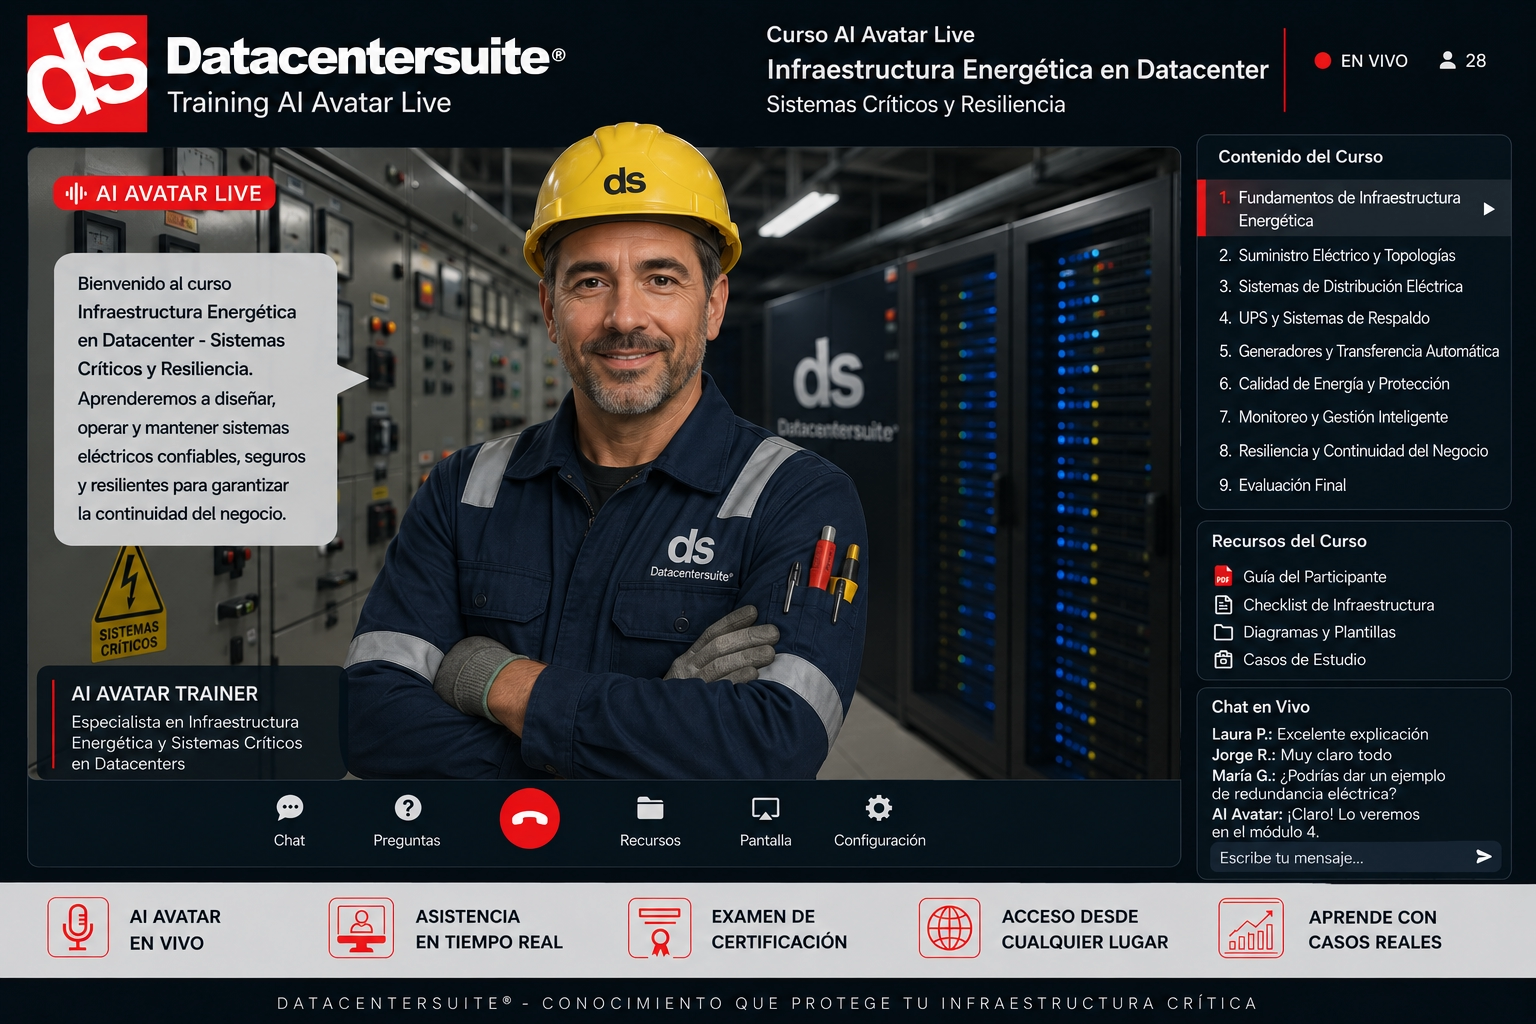Screen dimensions: 1536x1024
Task: Expand module 1 with the play arrow
Action: (1489, 209)
